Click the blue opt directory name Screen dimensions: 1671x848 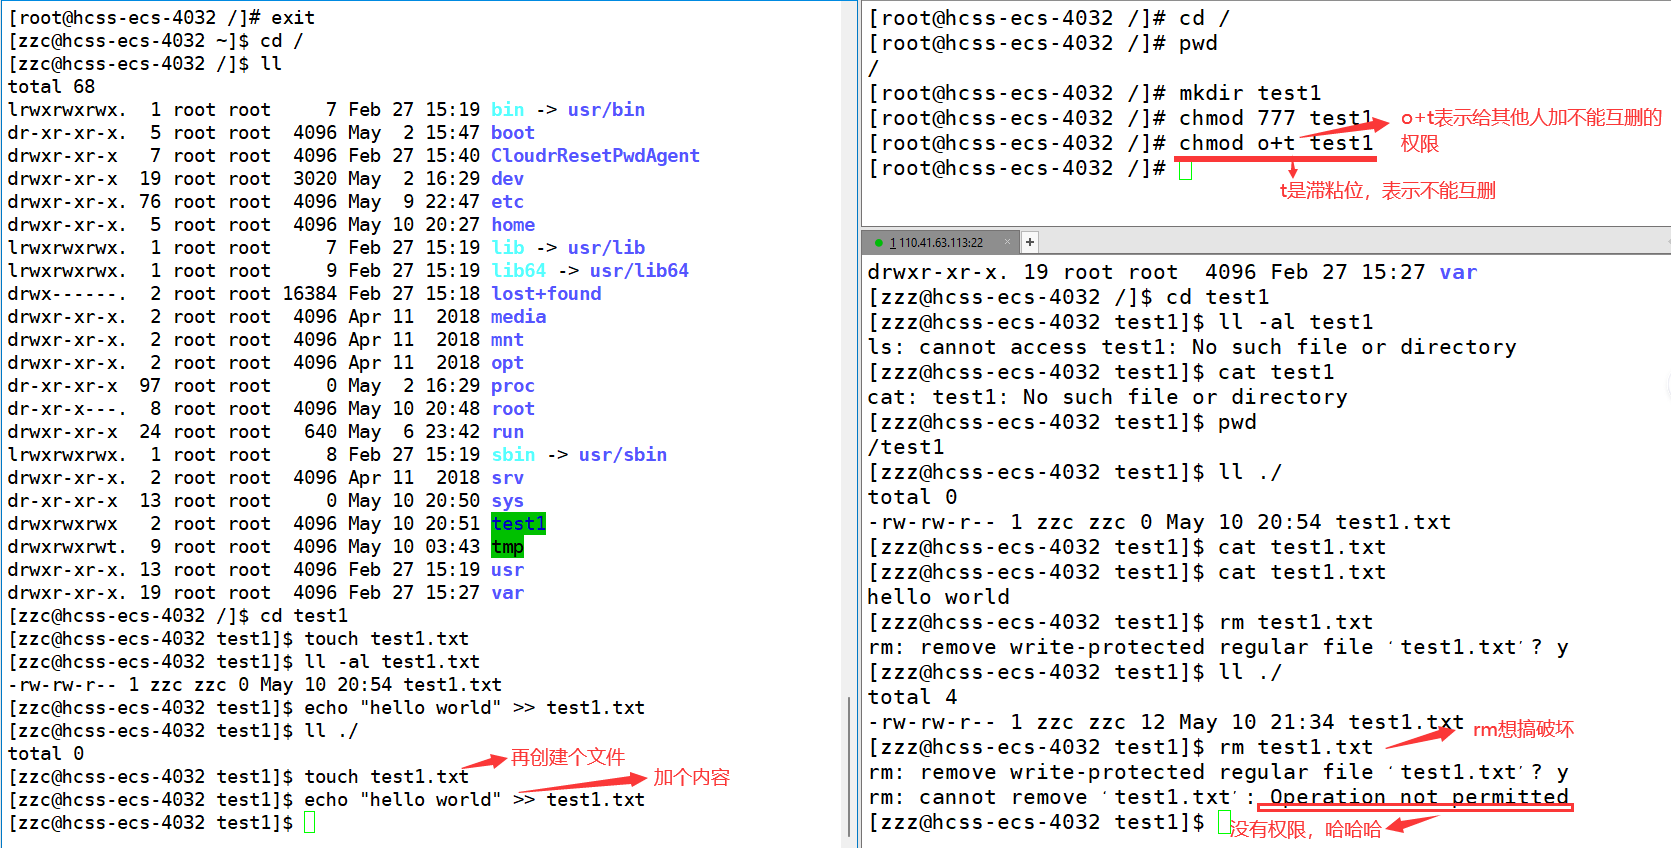tap(507, 363)
